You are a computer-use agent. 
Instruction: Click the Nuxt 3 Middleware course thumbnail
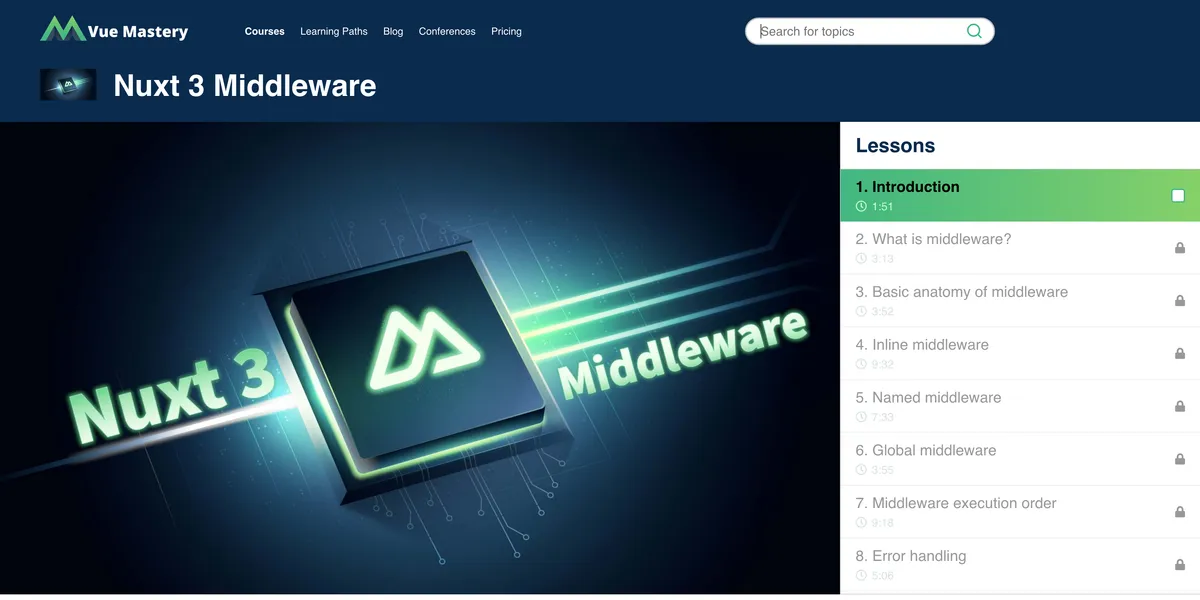(68, 85)
